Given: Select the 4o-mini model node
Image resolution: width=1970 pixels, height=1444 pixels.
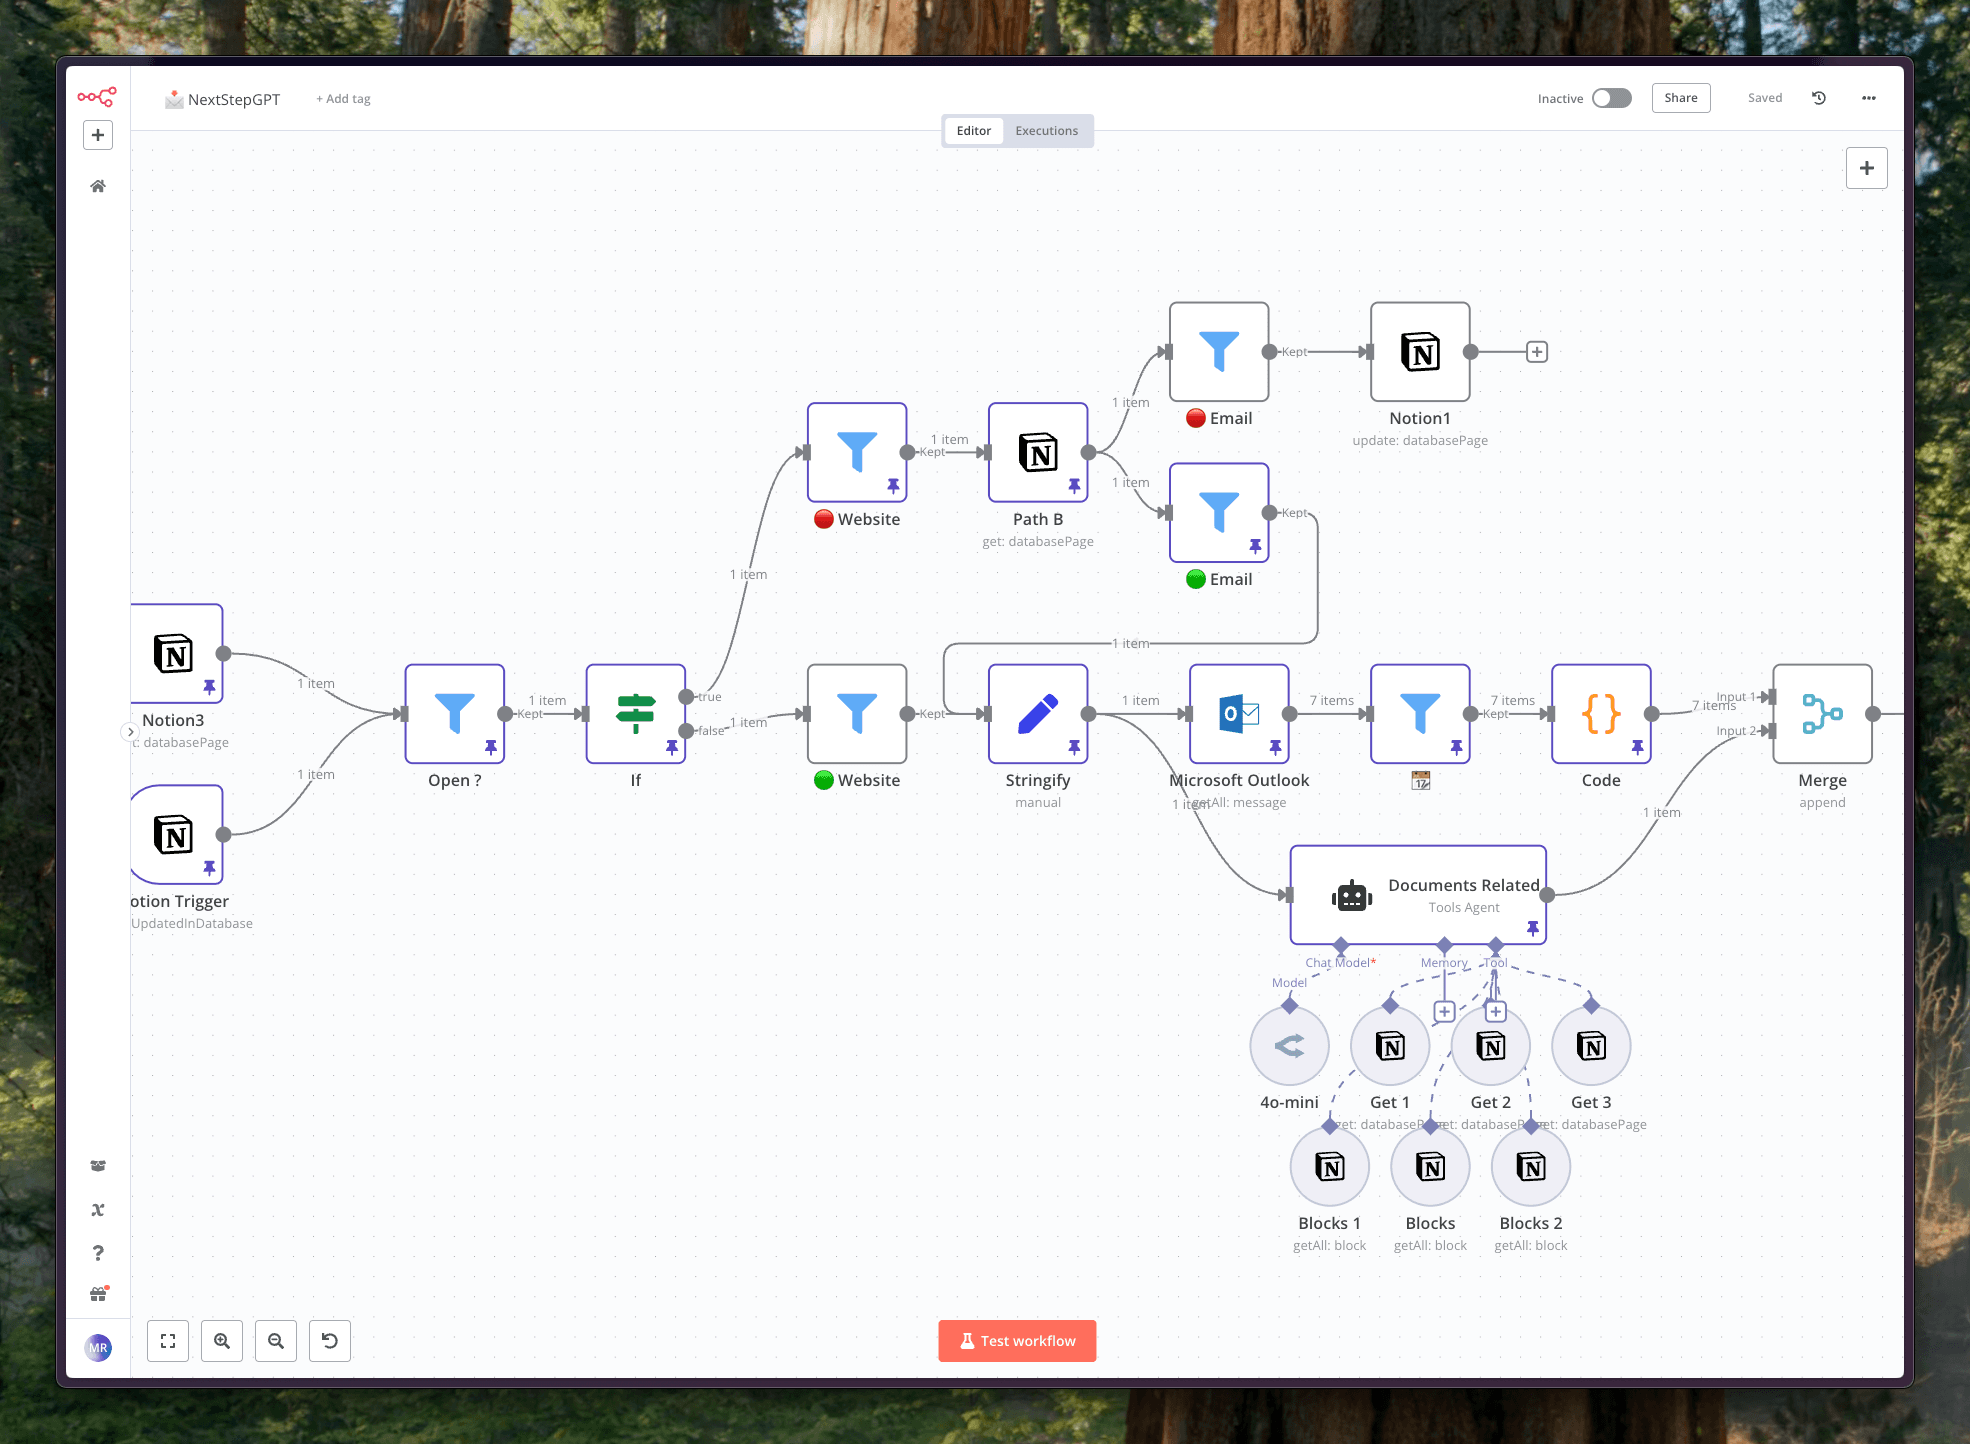Looking at the screenshot, I should [x=1290, y=1046].
